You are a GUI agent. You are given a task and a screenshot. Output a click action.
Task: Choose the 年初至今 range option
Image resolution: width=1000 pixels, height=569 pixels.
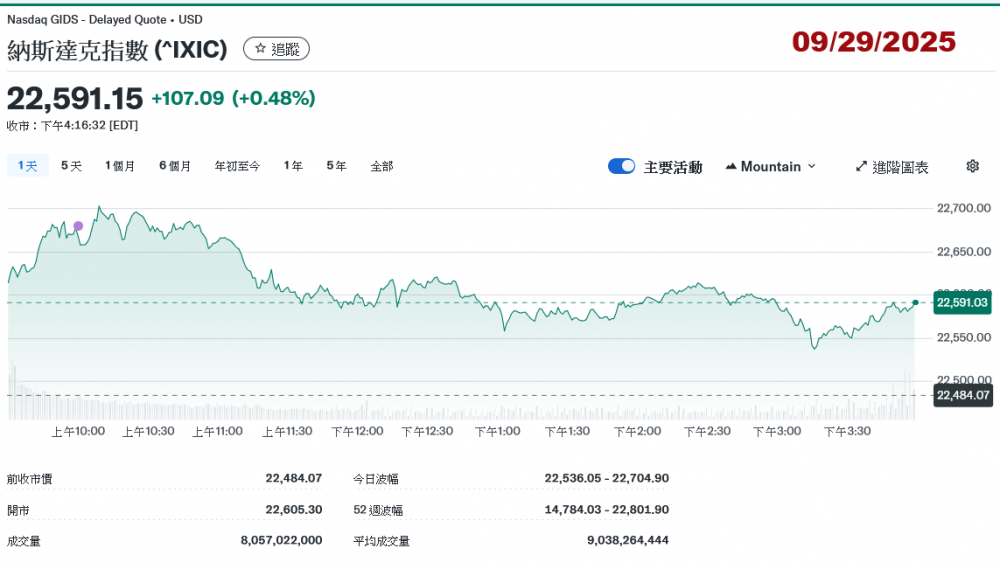pos(237,166)
